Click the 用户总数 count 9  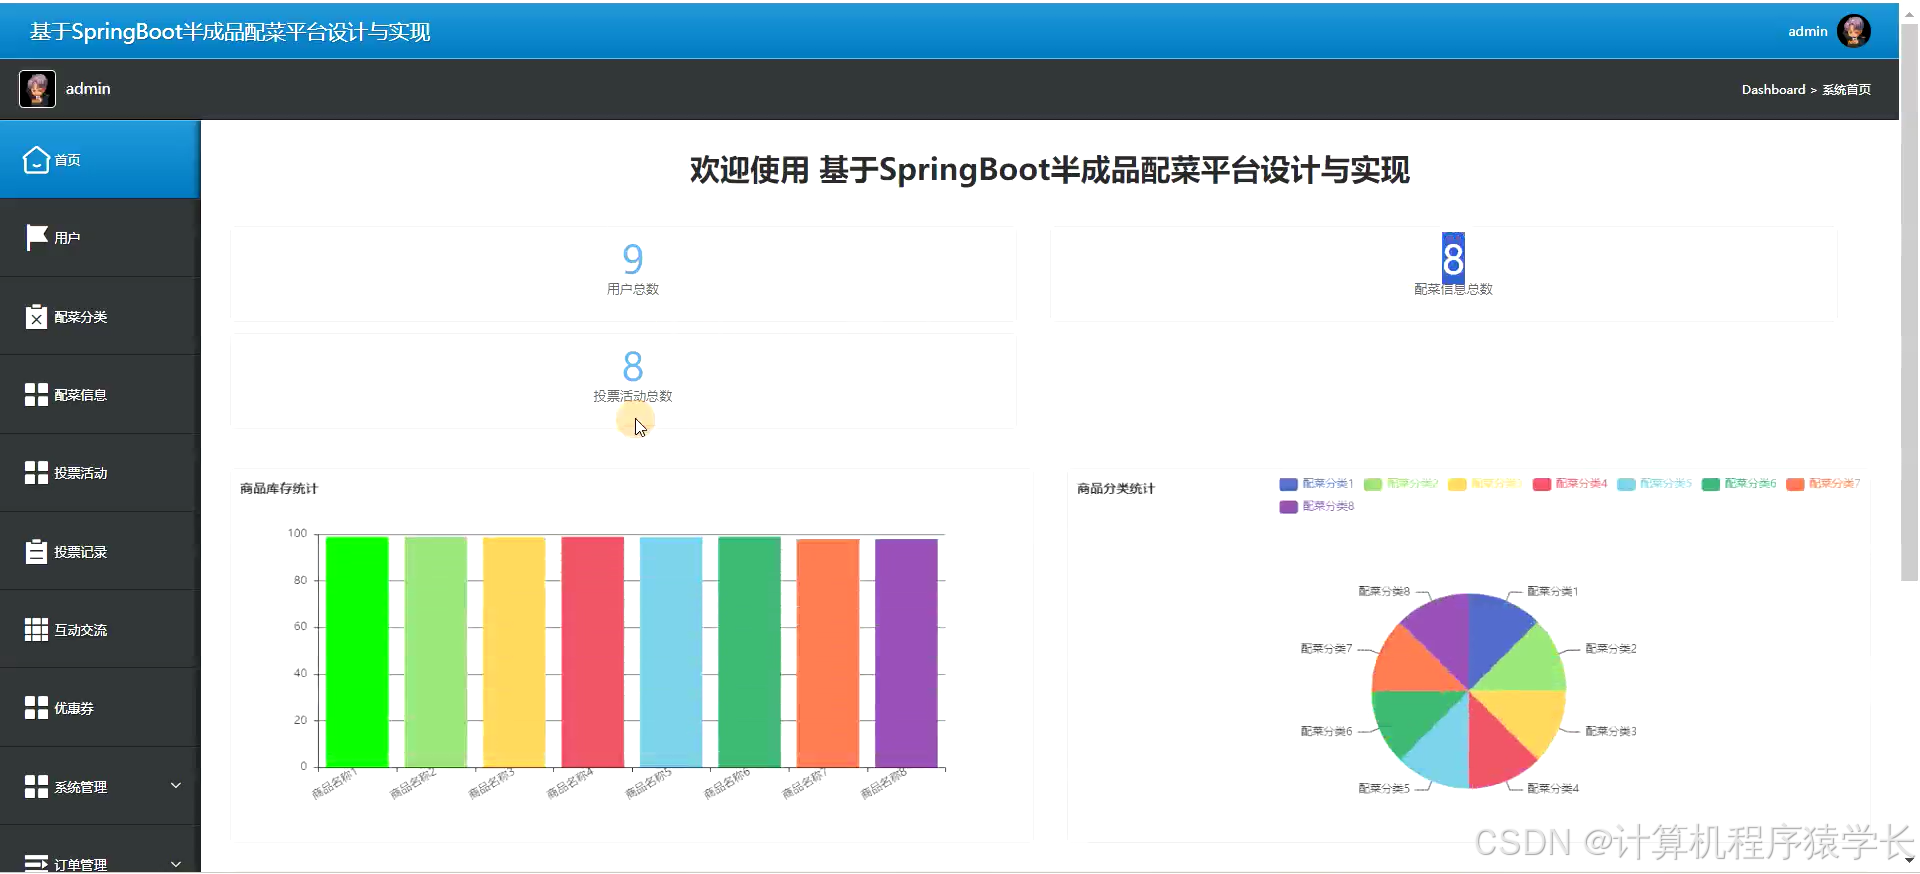(633, 259)
